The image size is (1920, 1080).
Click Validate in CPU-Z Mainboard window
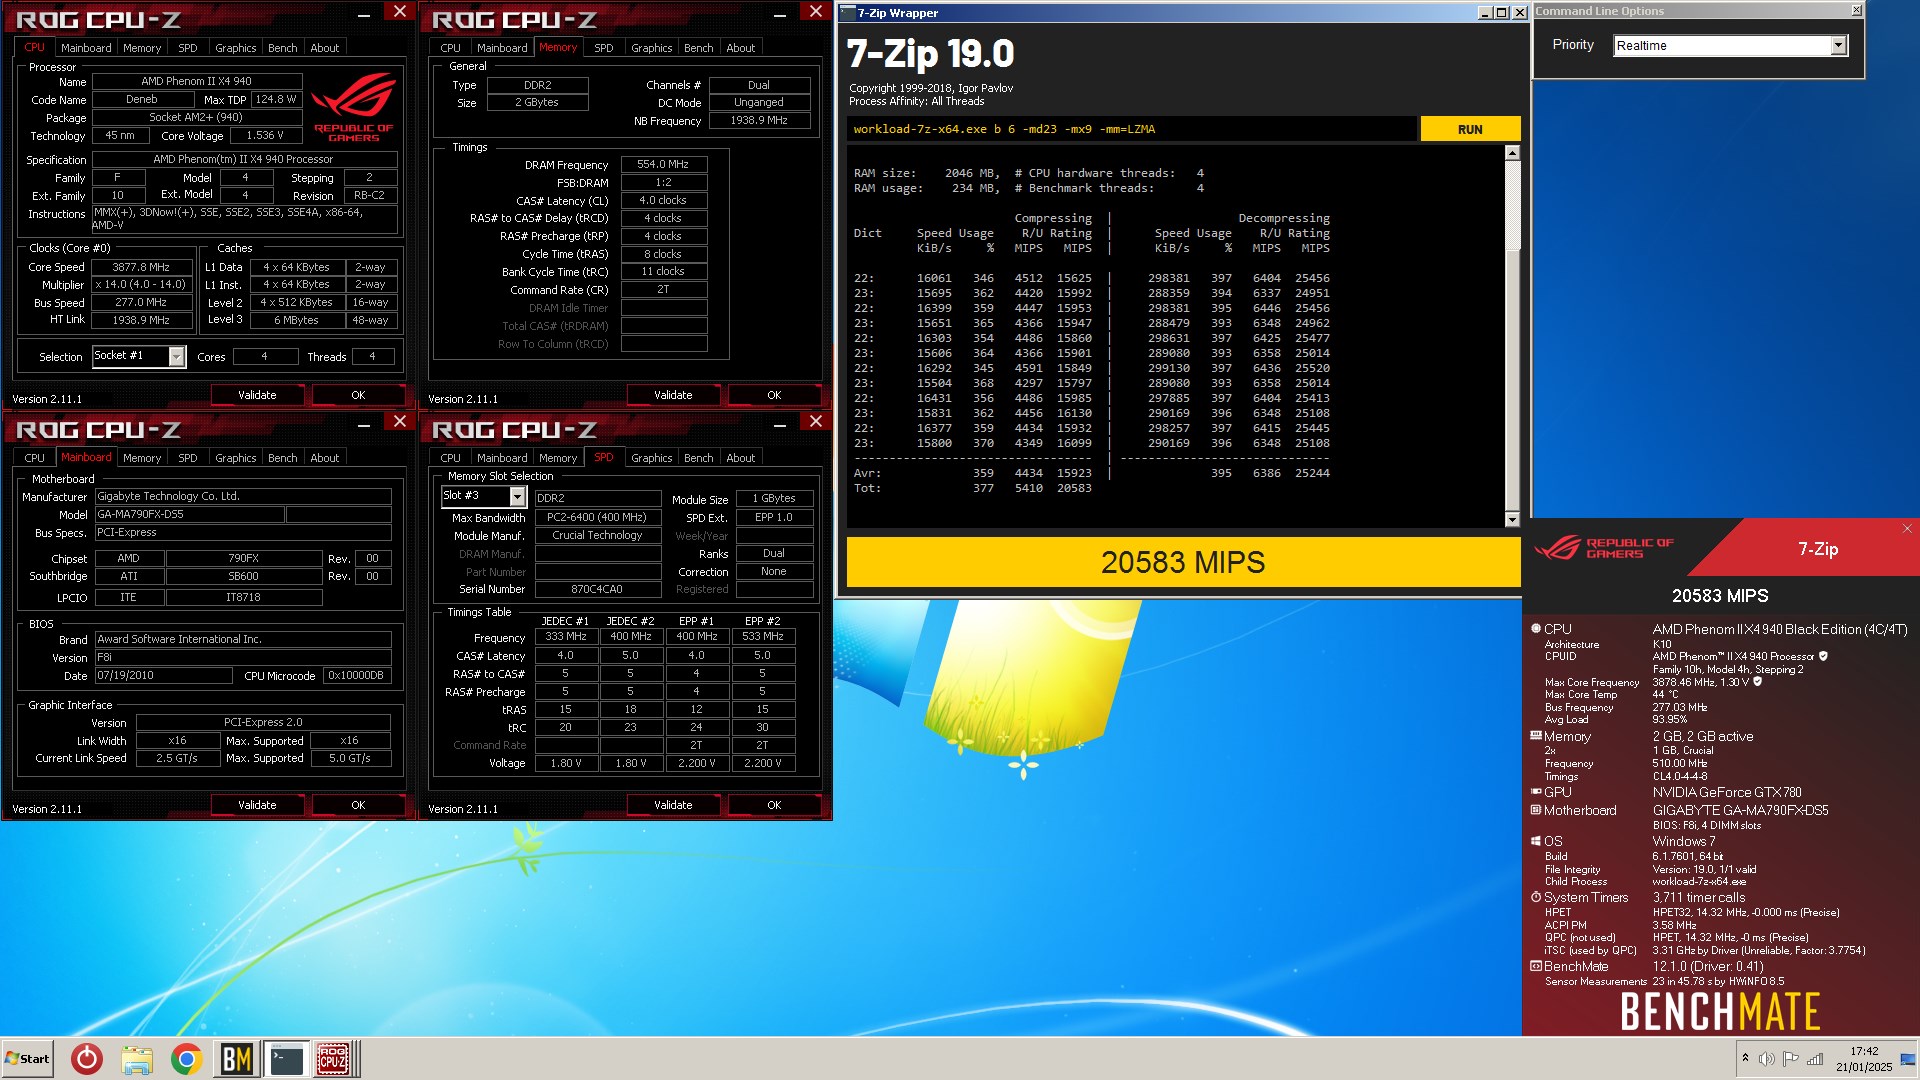[x=257, y=805]
